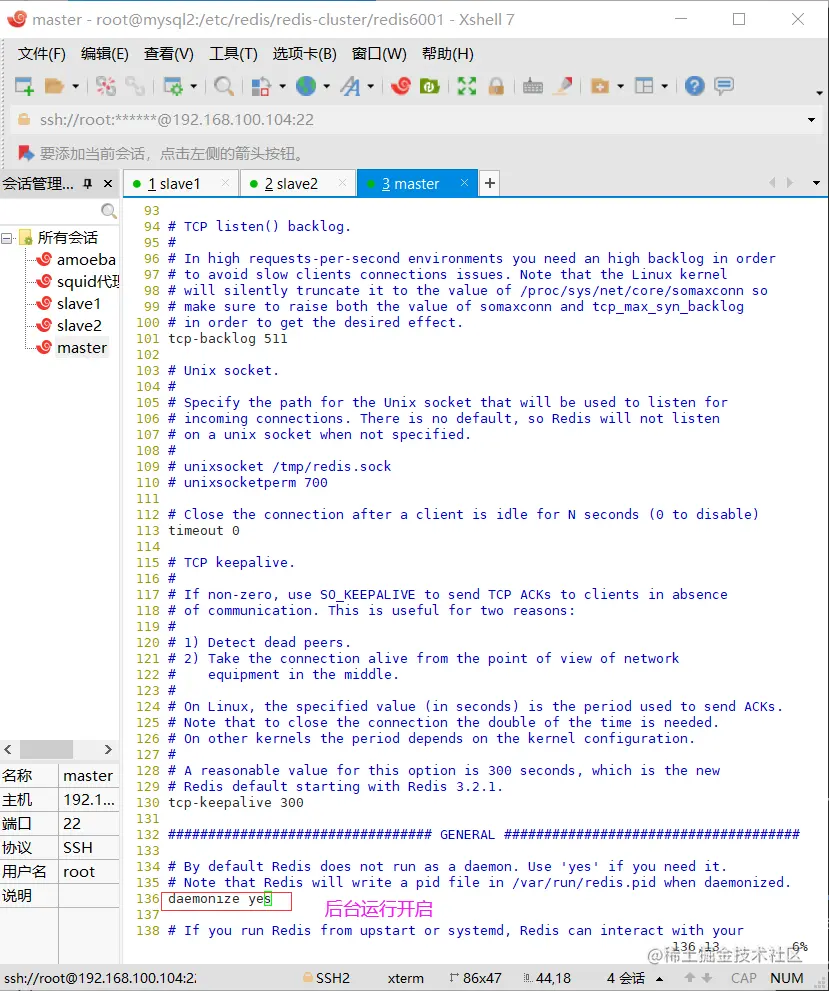Screen dimensions: 829x991
Task: Click the 主机 value 192.1... cell
Action: (x=89, y=800)
